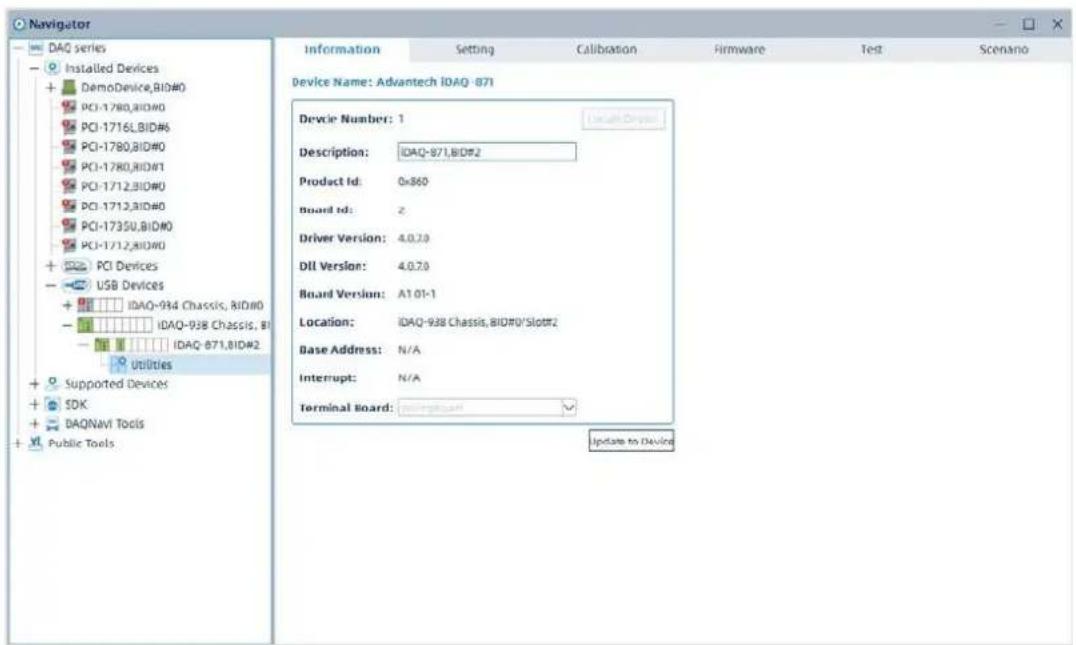Click the Supported Devices icon
The height and width of the screenshot is (645, 1076).
coord(52,384)
